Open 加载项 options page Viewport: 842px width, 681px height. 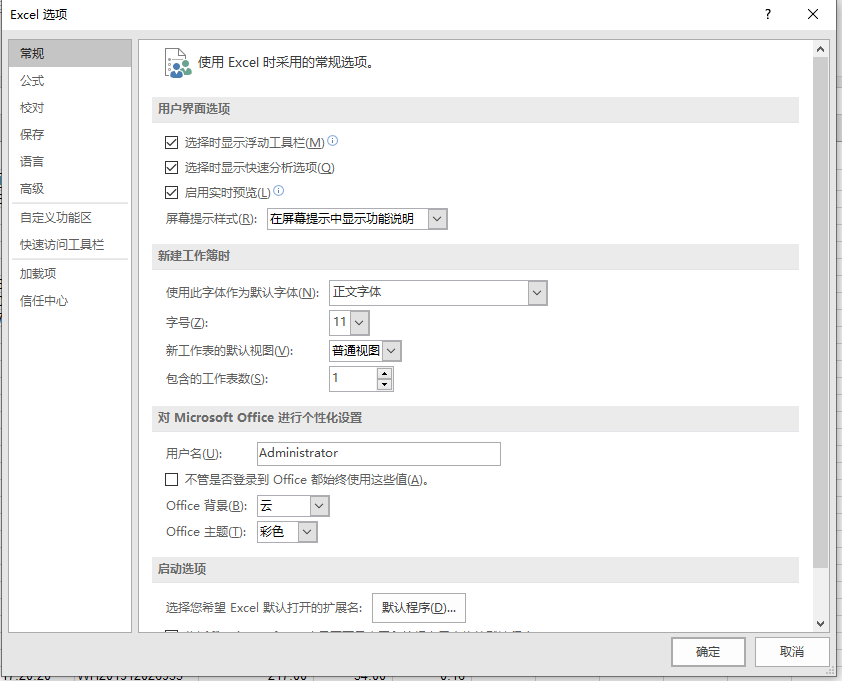(x=70, y=273)
